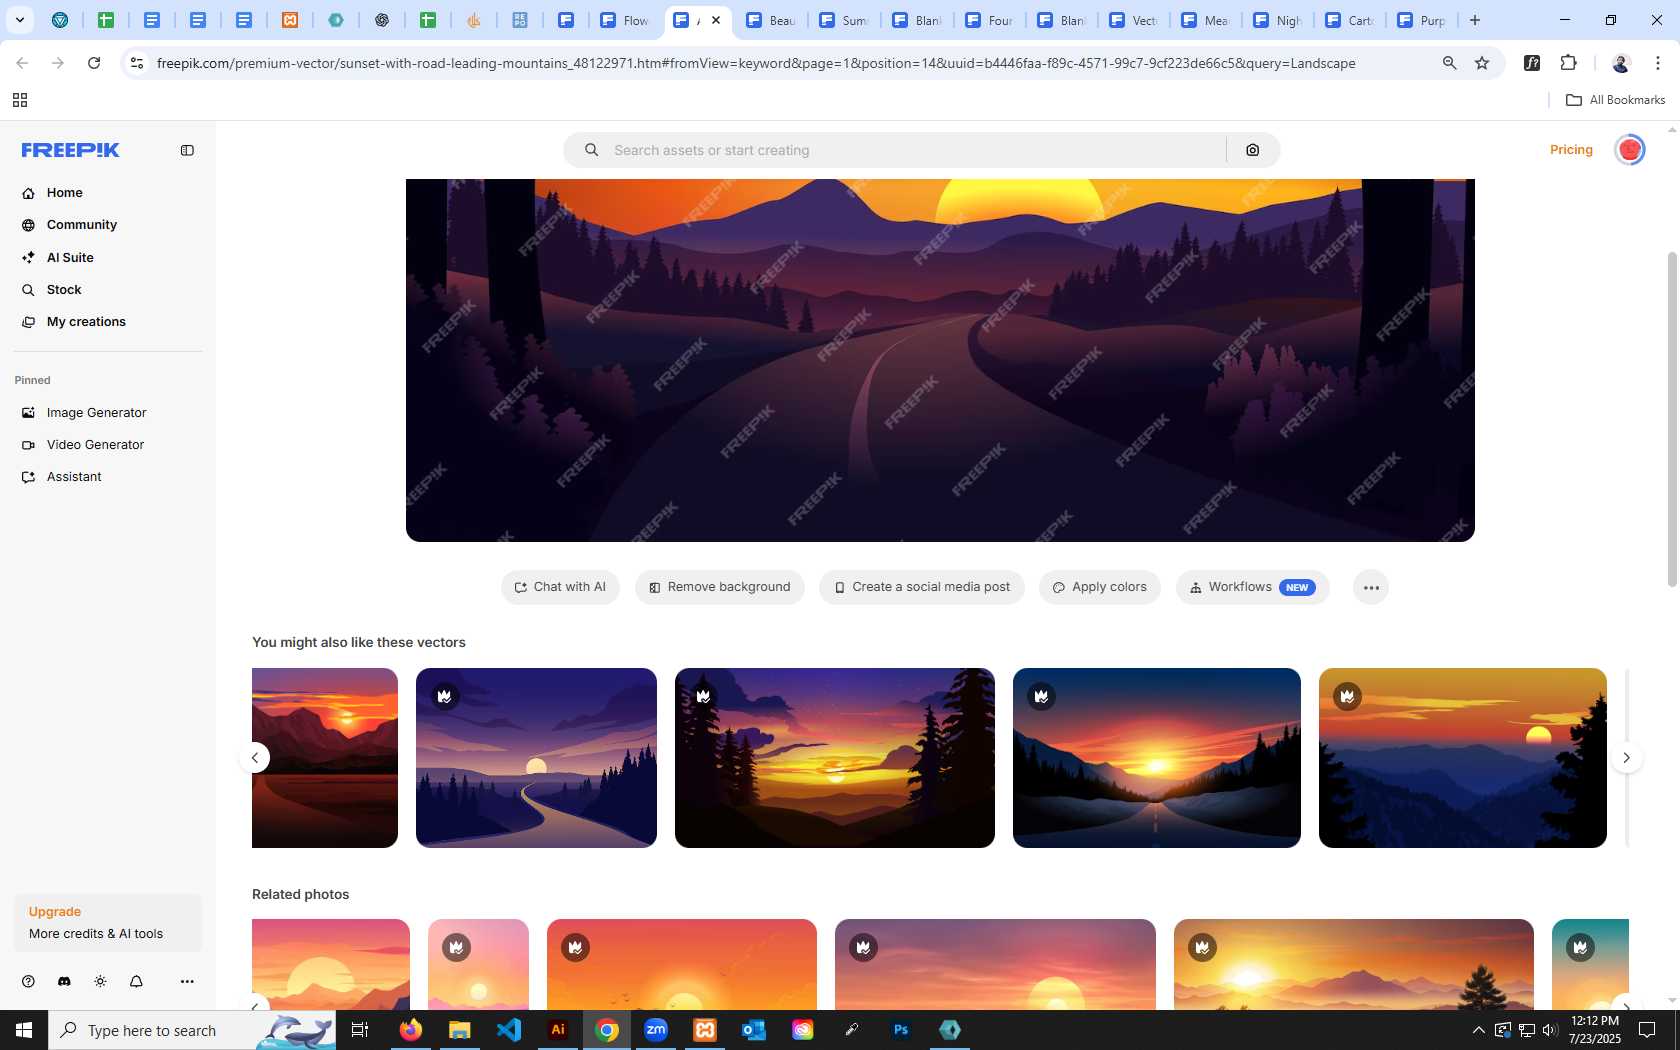The width and height of the screenshot is (1680, 1050).
Task: Open sidebar footer more options dots
Action: (x=187, y=982)
